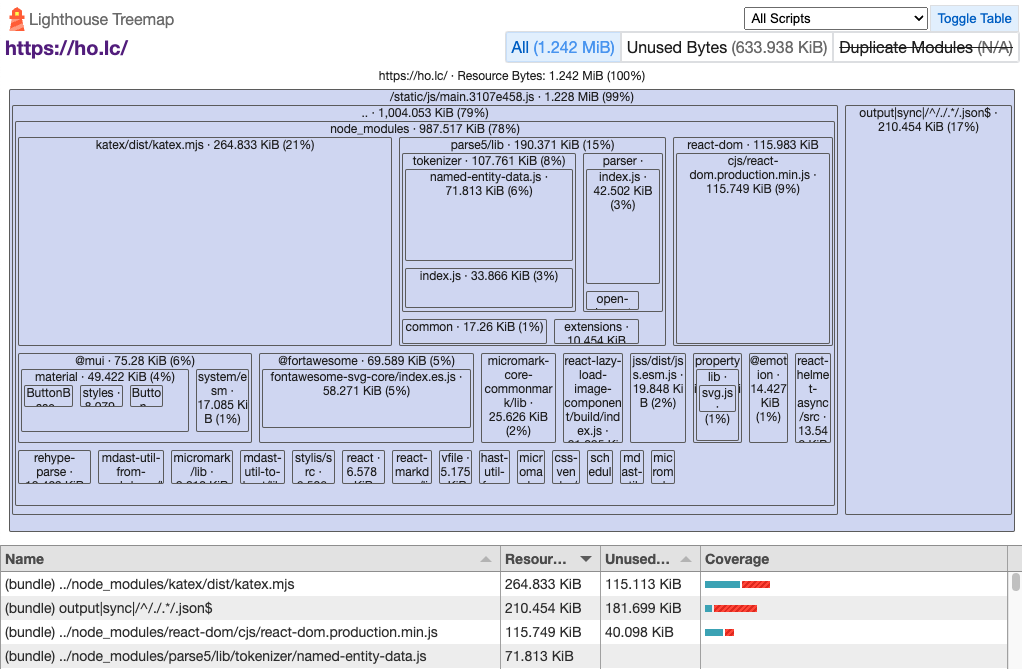This screenshot has width=1022, height=669.
Task: Select the All (1.242 MiB) view
Action: coord(562,46)
